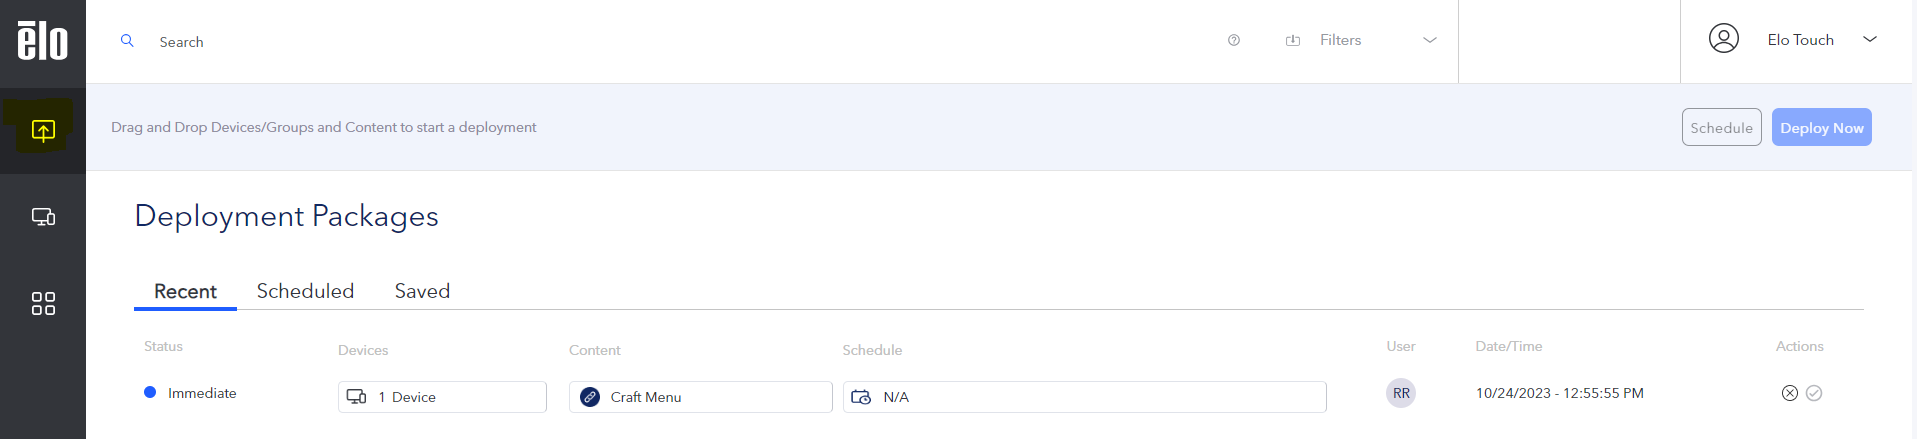
Task: Switch to the Saved tab
Action: (x=422, y=291)
